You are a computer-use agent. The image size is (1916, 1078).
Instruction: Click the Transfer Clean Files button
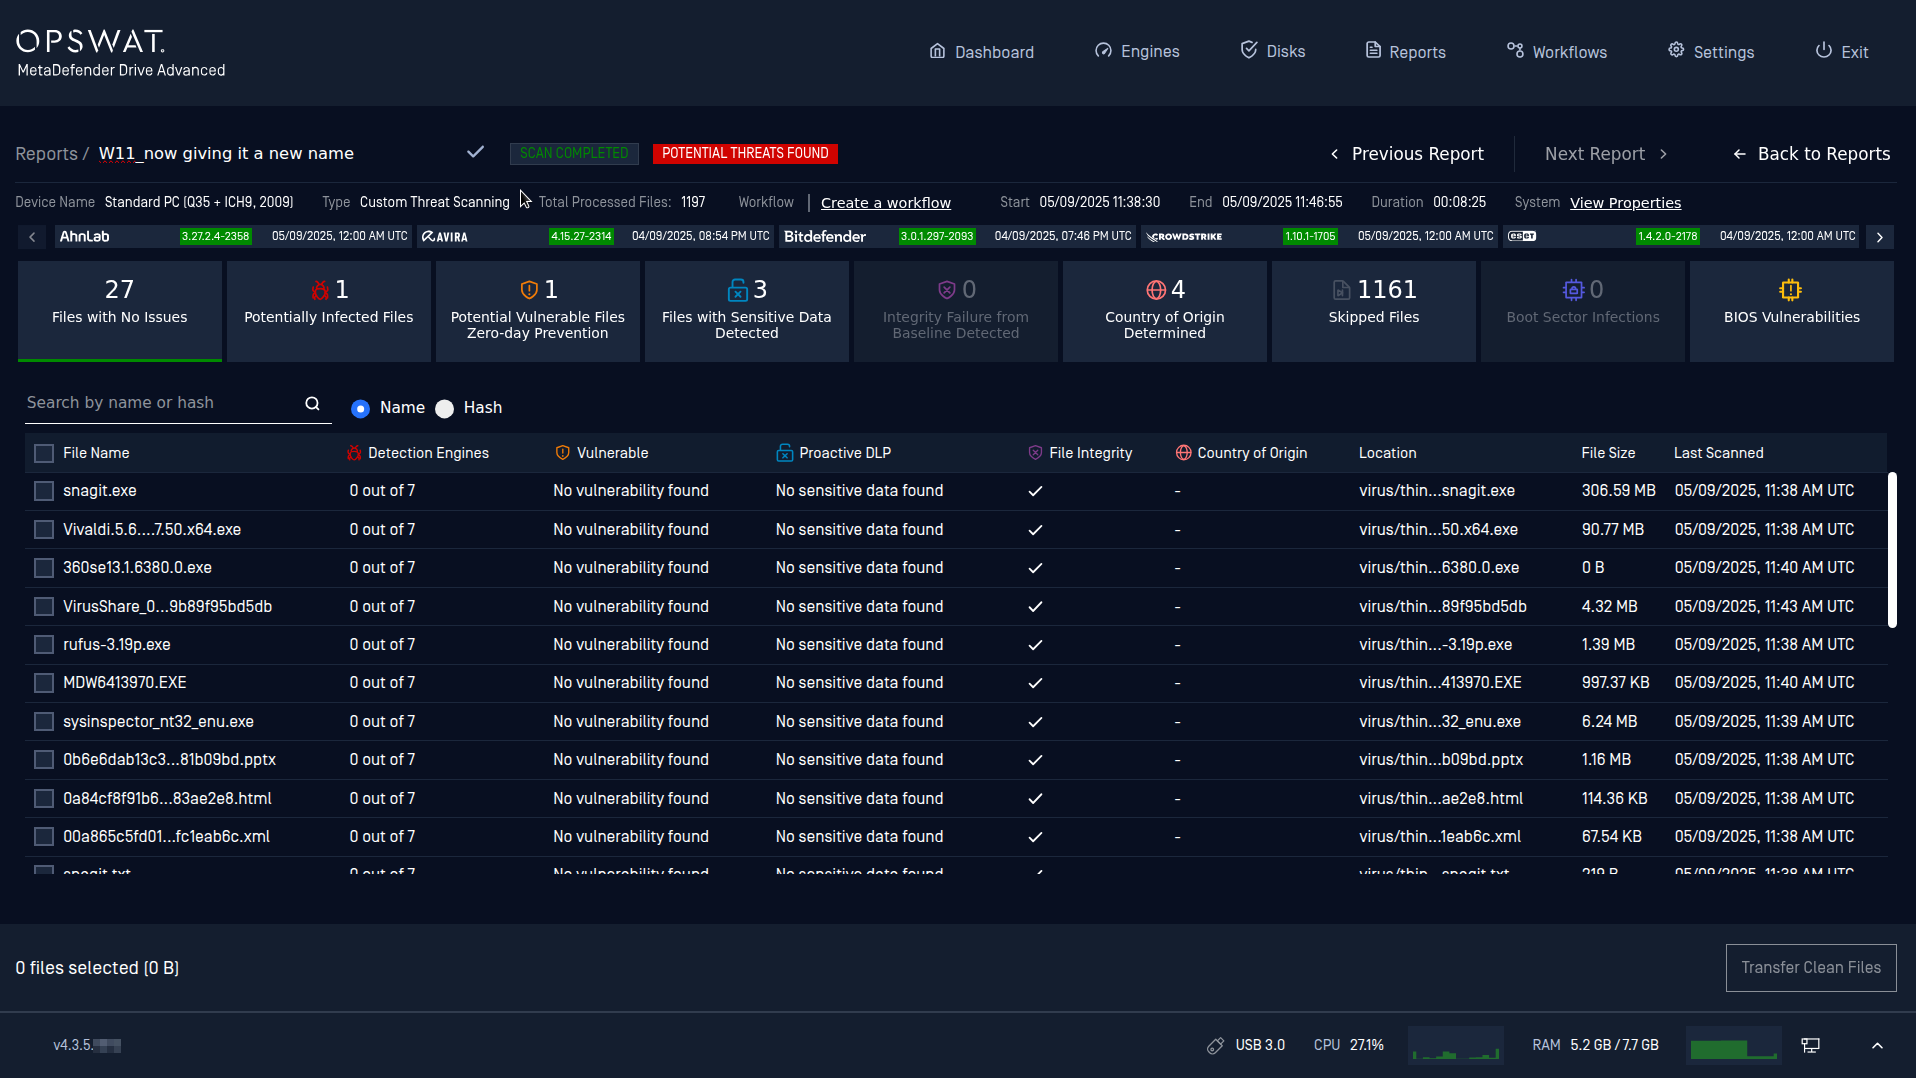click(1810, 967)
